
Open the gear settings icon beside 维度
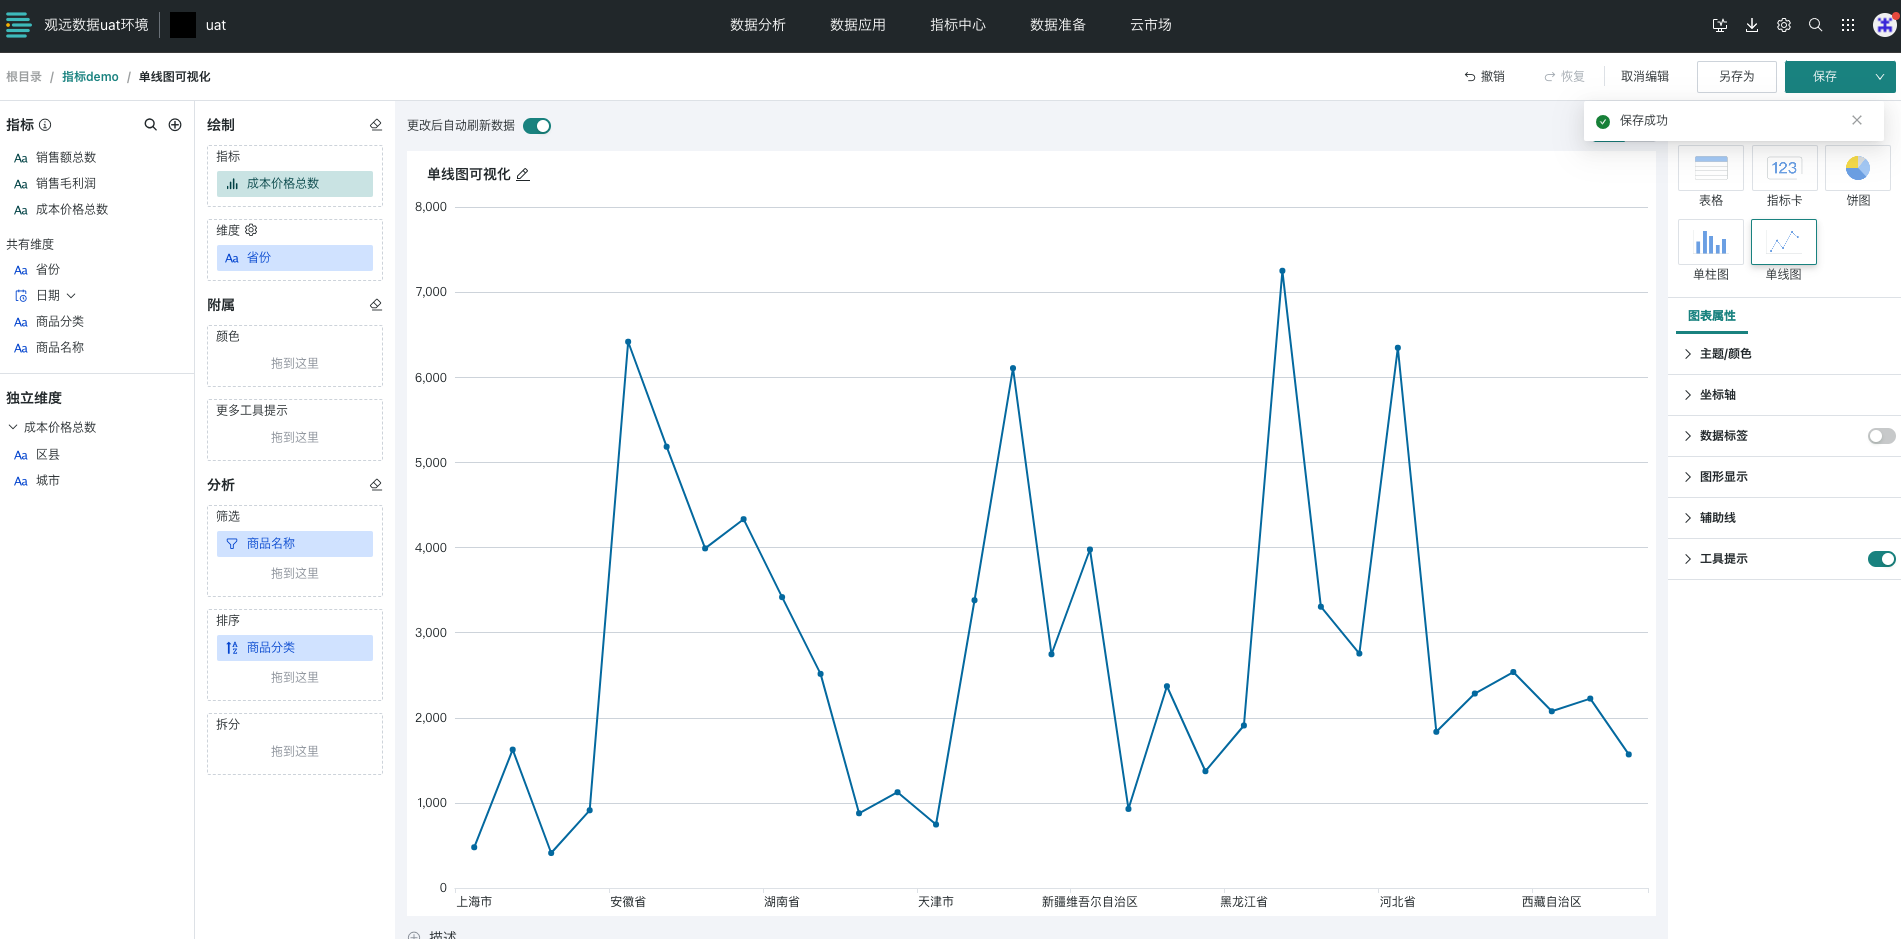point(251,230)
